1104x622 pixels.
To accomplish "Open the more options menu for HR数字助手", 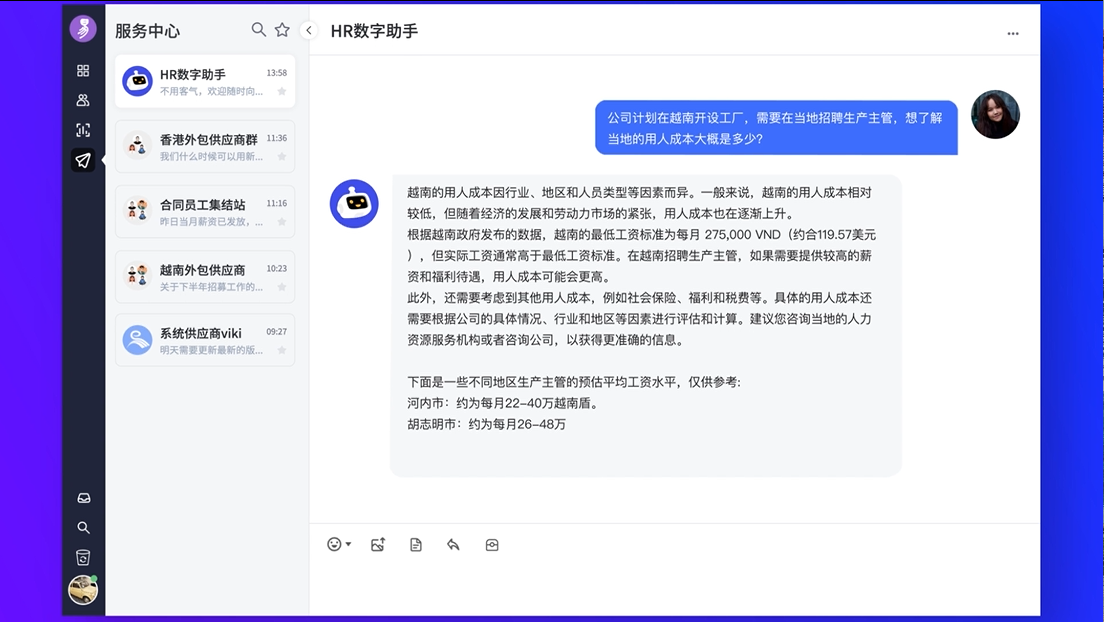I will (1012, 32).
